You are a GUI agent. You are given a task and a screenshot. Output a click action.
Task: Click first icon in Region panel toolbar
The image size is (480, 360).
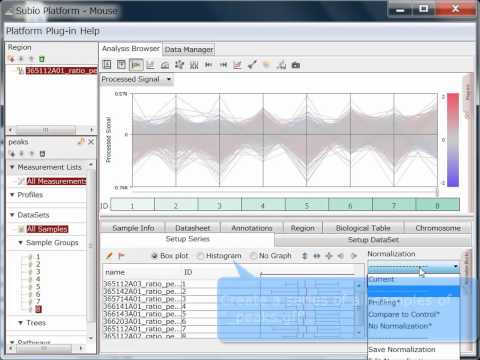click(x=12, y=59)
